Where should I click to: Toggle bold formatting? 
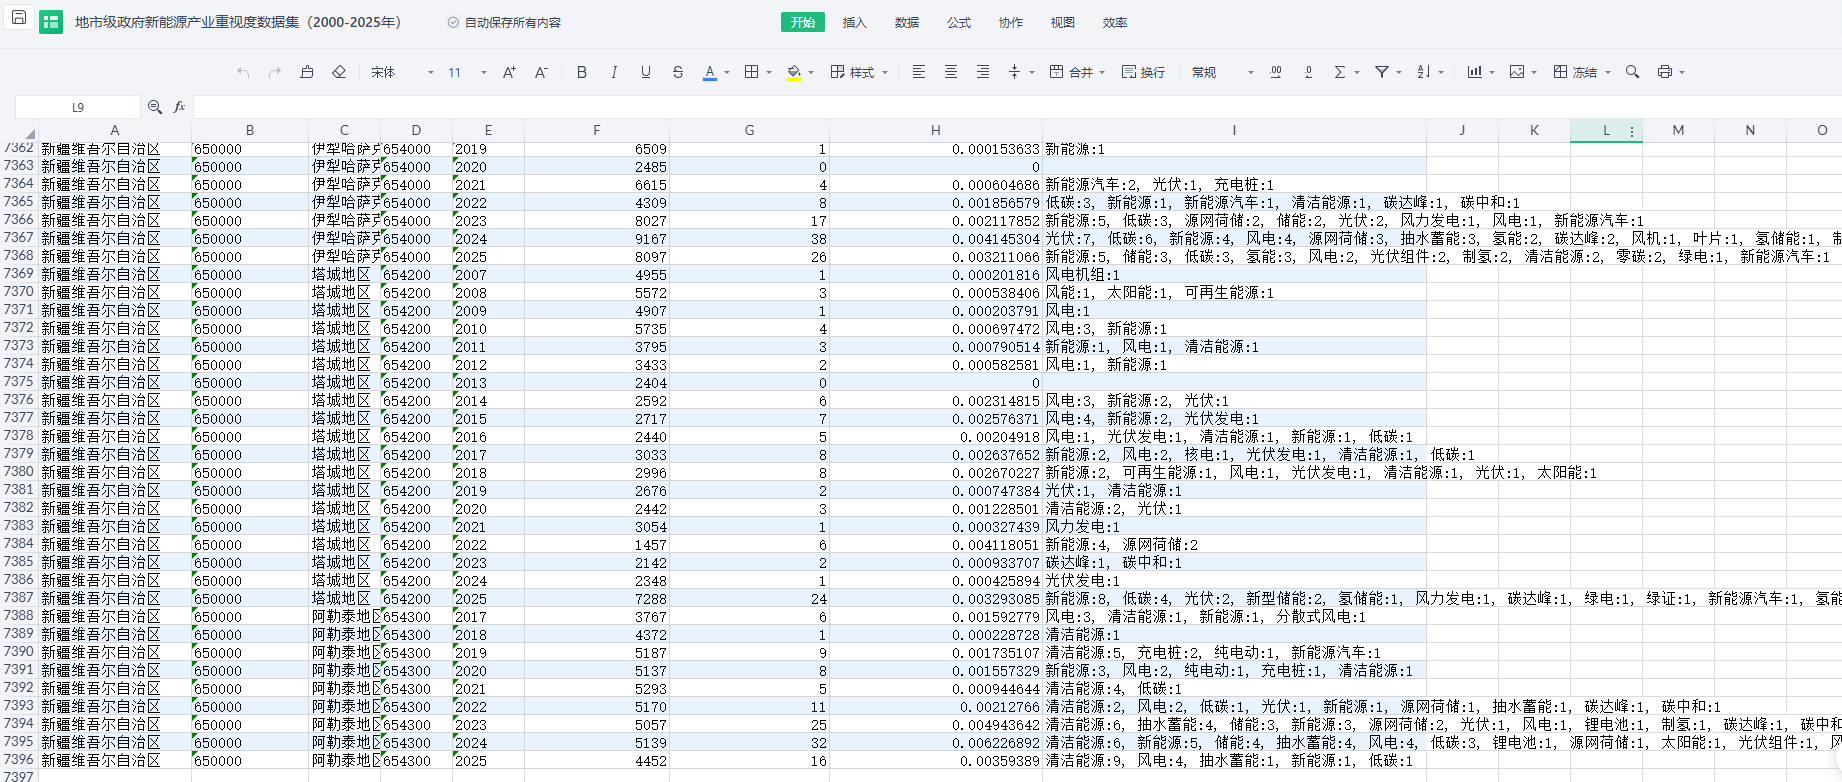582,72
